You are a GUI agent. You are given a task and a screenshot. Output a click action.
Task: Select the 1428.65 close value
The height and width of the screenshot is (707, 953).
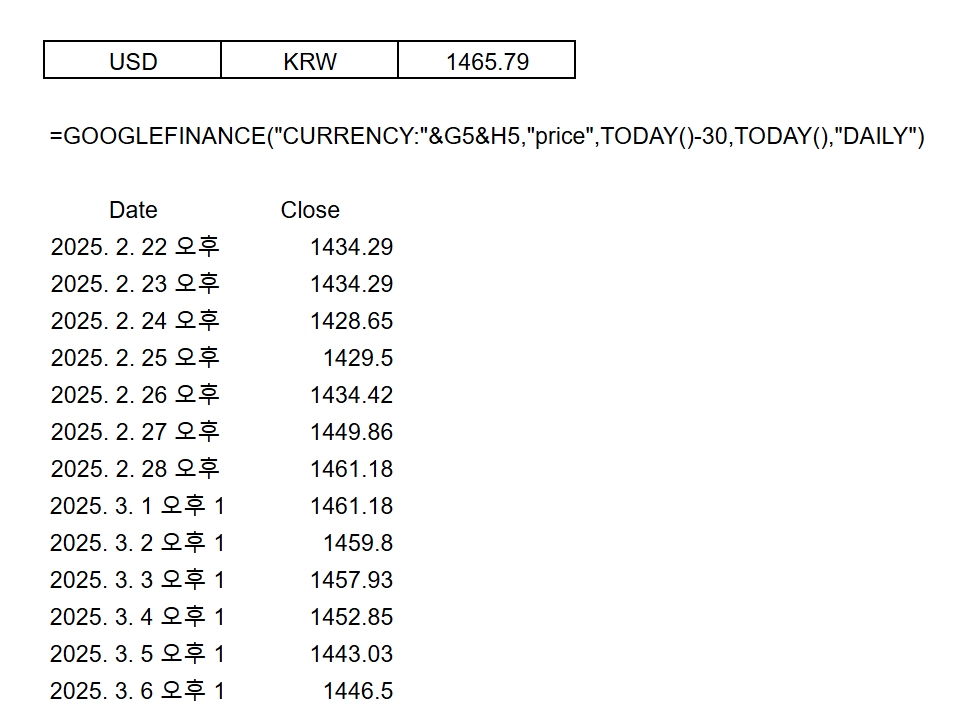pyautogui.click(x=351, y=321)
